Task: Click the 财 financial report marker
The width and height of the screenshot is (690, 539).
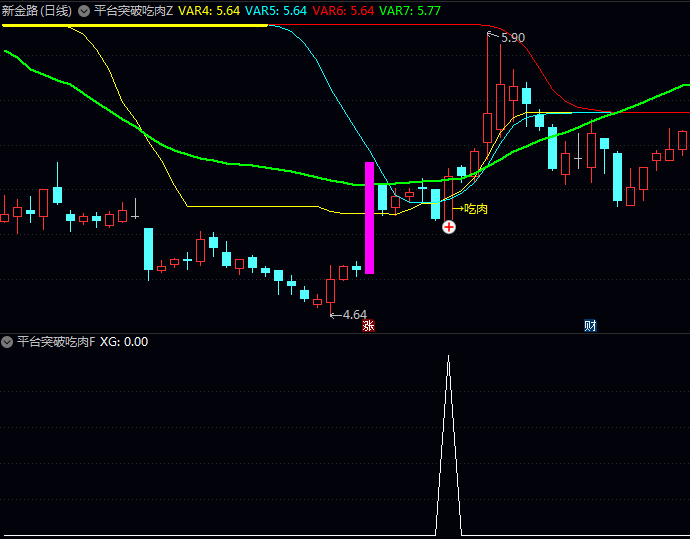Action: point(590,326)
